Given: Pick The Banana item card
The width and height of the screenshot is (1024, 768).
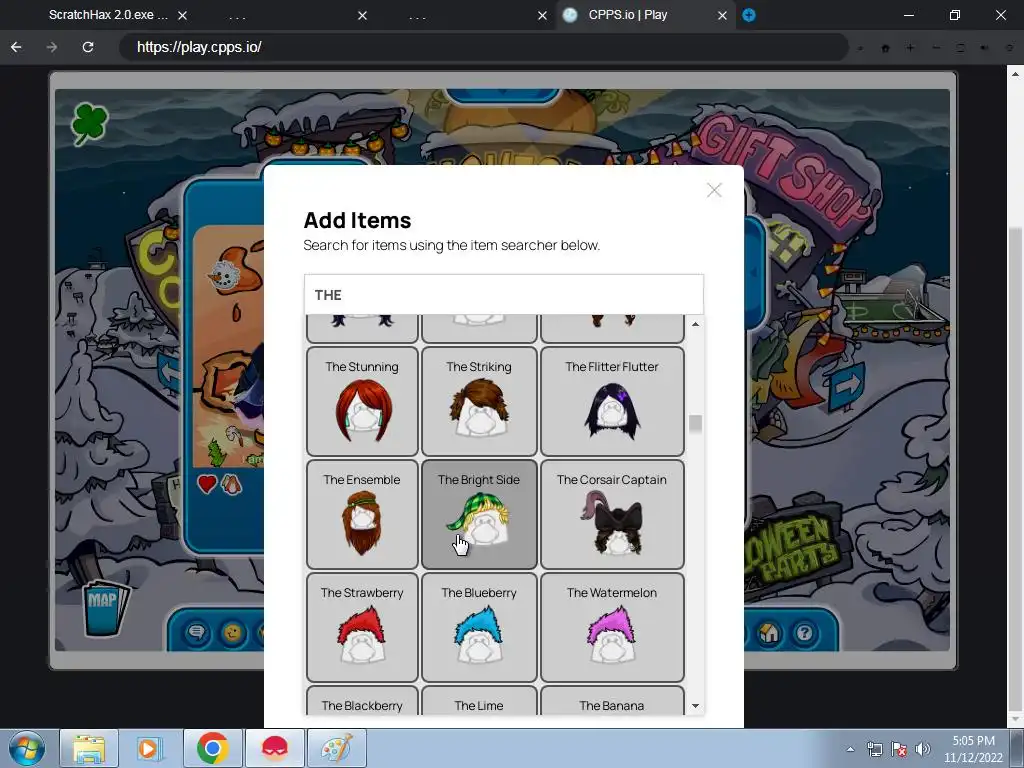Looking at the screenshot, I should (612, 701).
